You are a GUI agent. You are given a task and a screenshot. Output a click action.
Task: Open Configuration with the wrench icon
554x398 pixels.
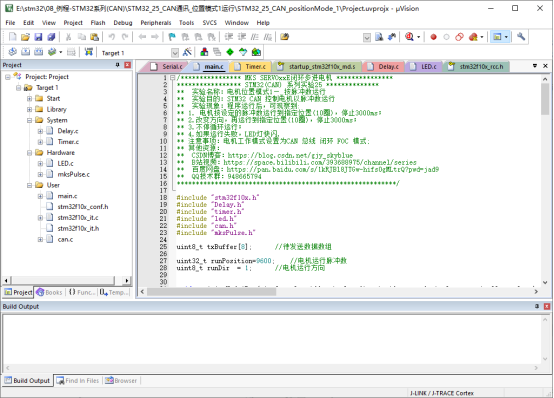[521, 37]
